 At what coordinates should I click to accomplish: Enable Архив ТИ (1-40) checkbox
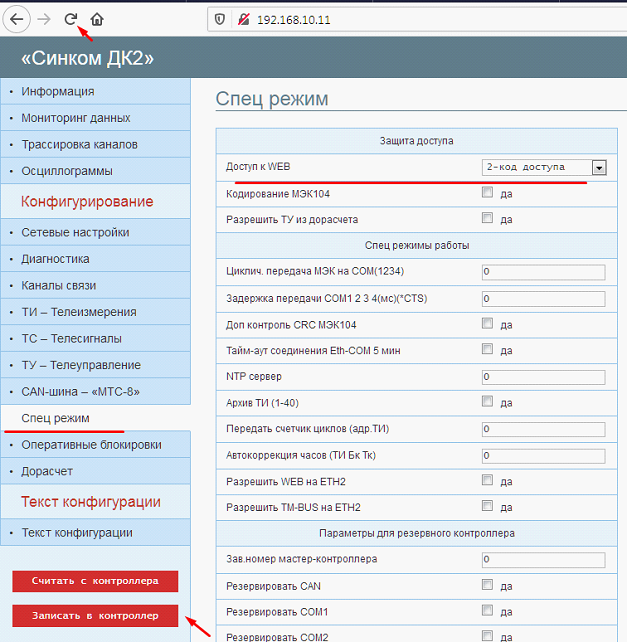pyautogui.click(x=487, y=402)
